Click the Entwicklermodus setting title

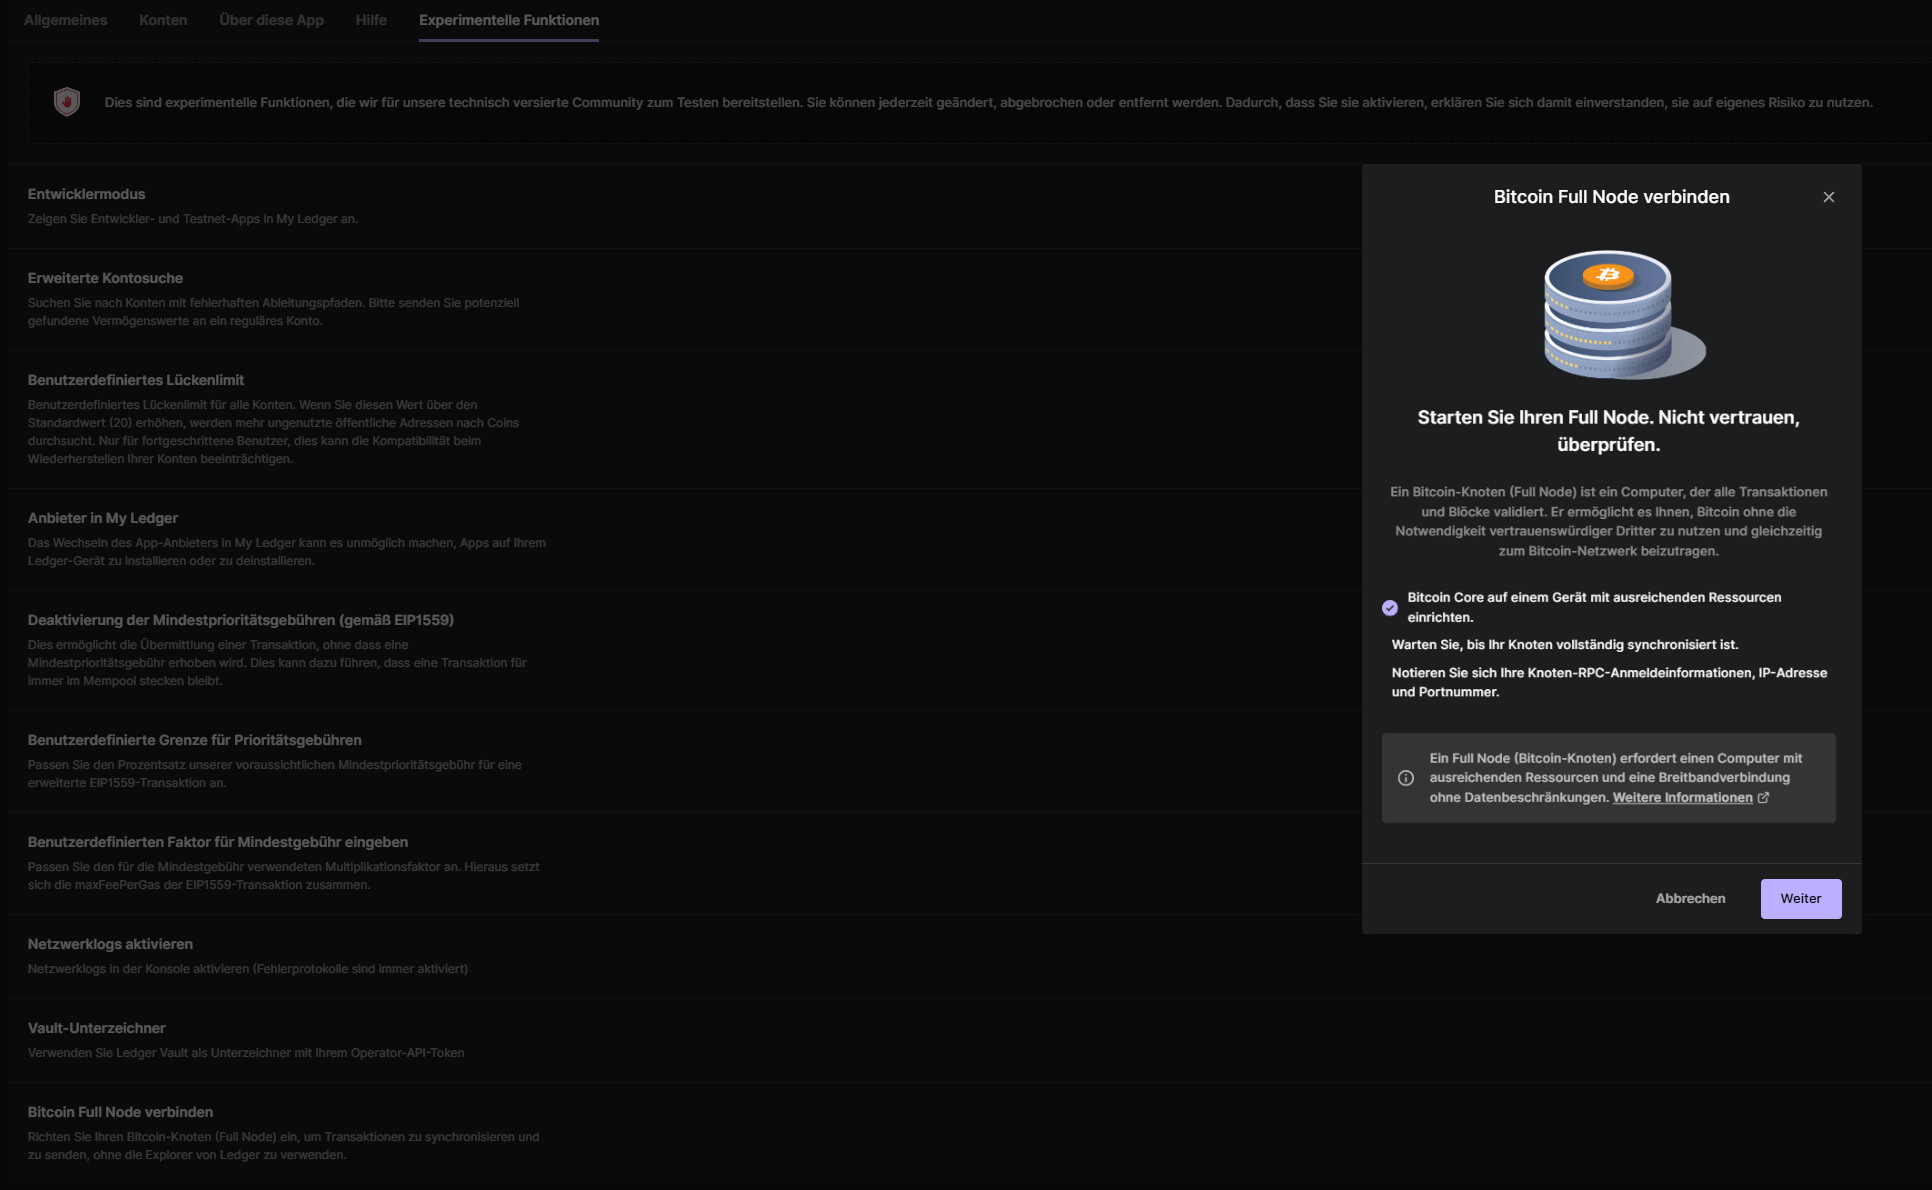tap(86, 194)
